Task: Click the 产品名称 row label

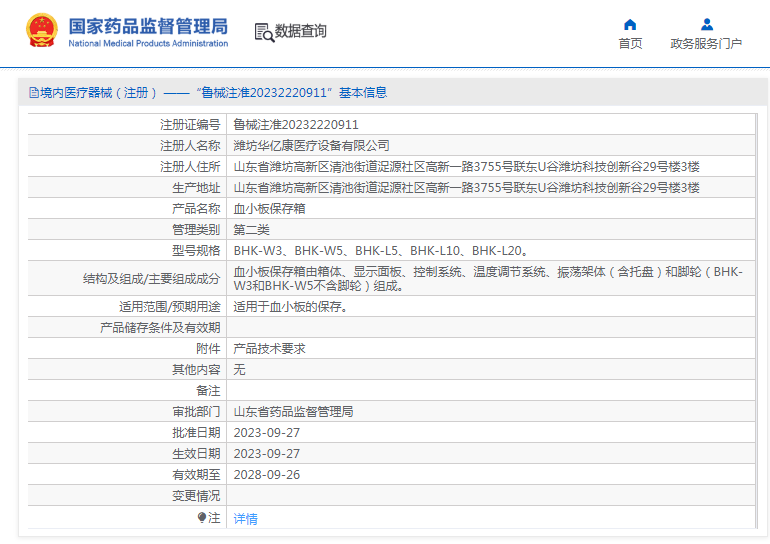Action: click(x=196, y=209)
